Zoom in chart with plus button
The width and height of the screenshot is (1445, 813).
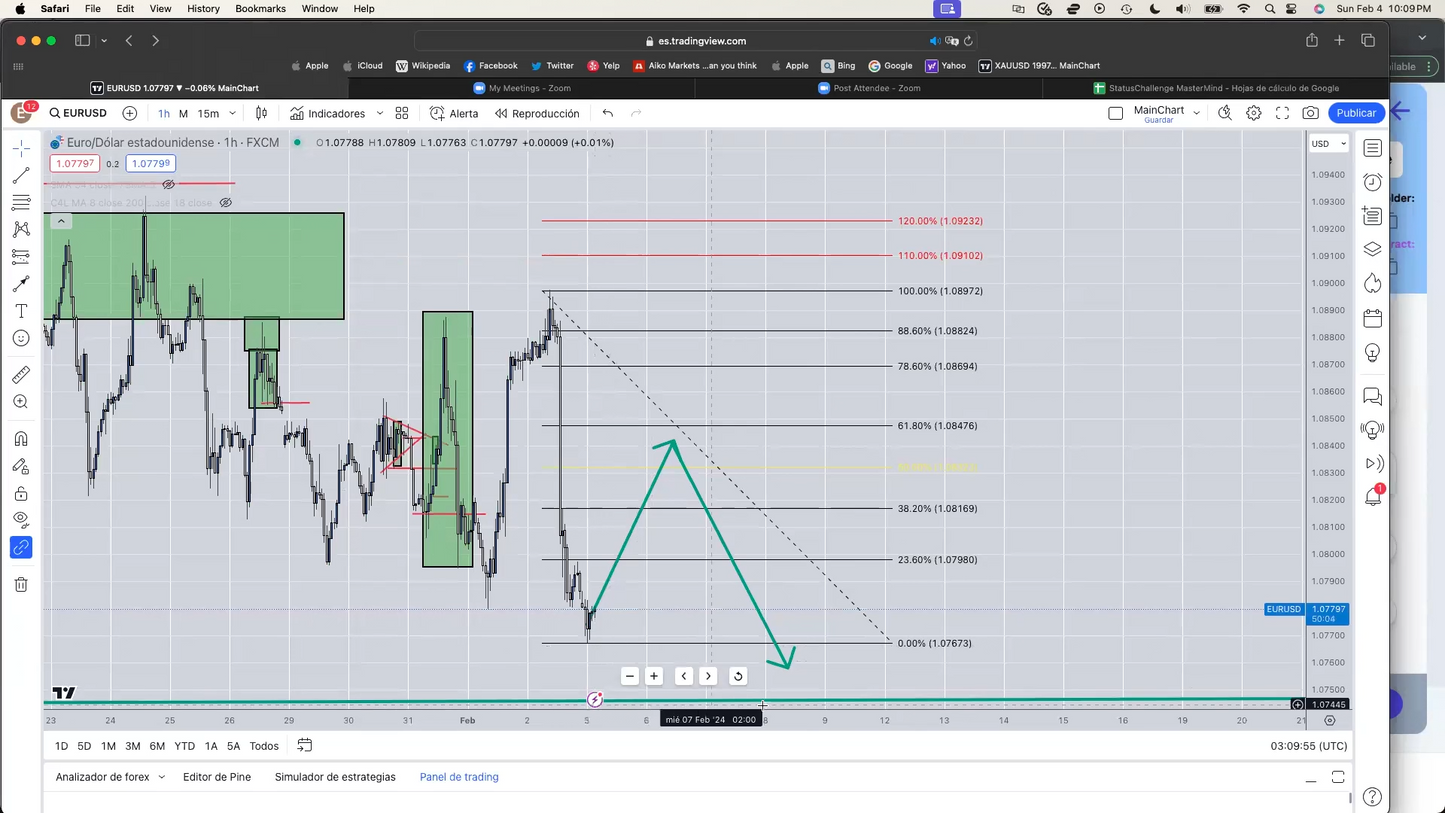click(654, 676)
